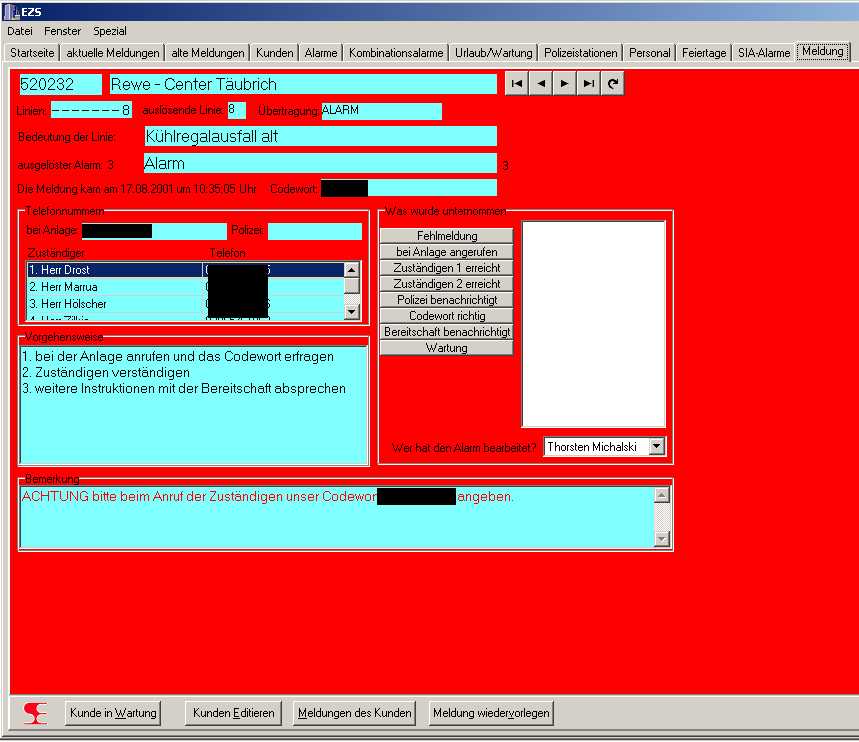Mark alarm as Fehlmeldung

click(x=446, y=236)
